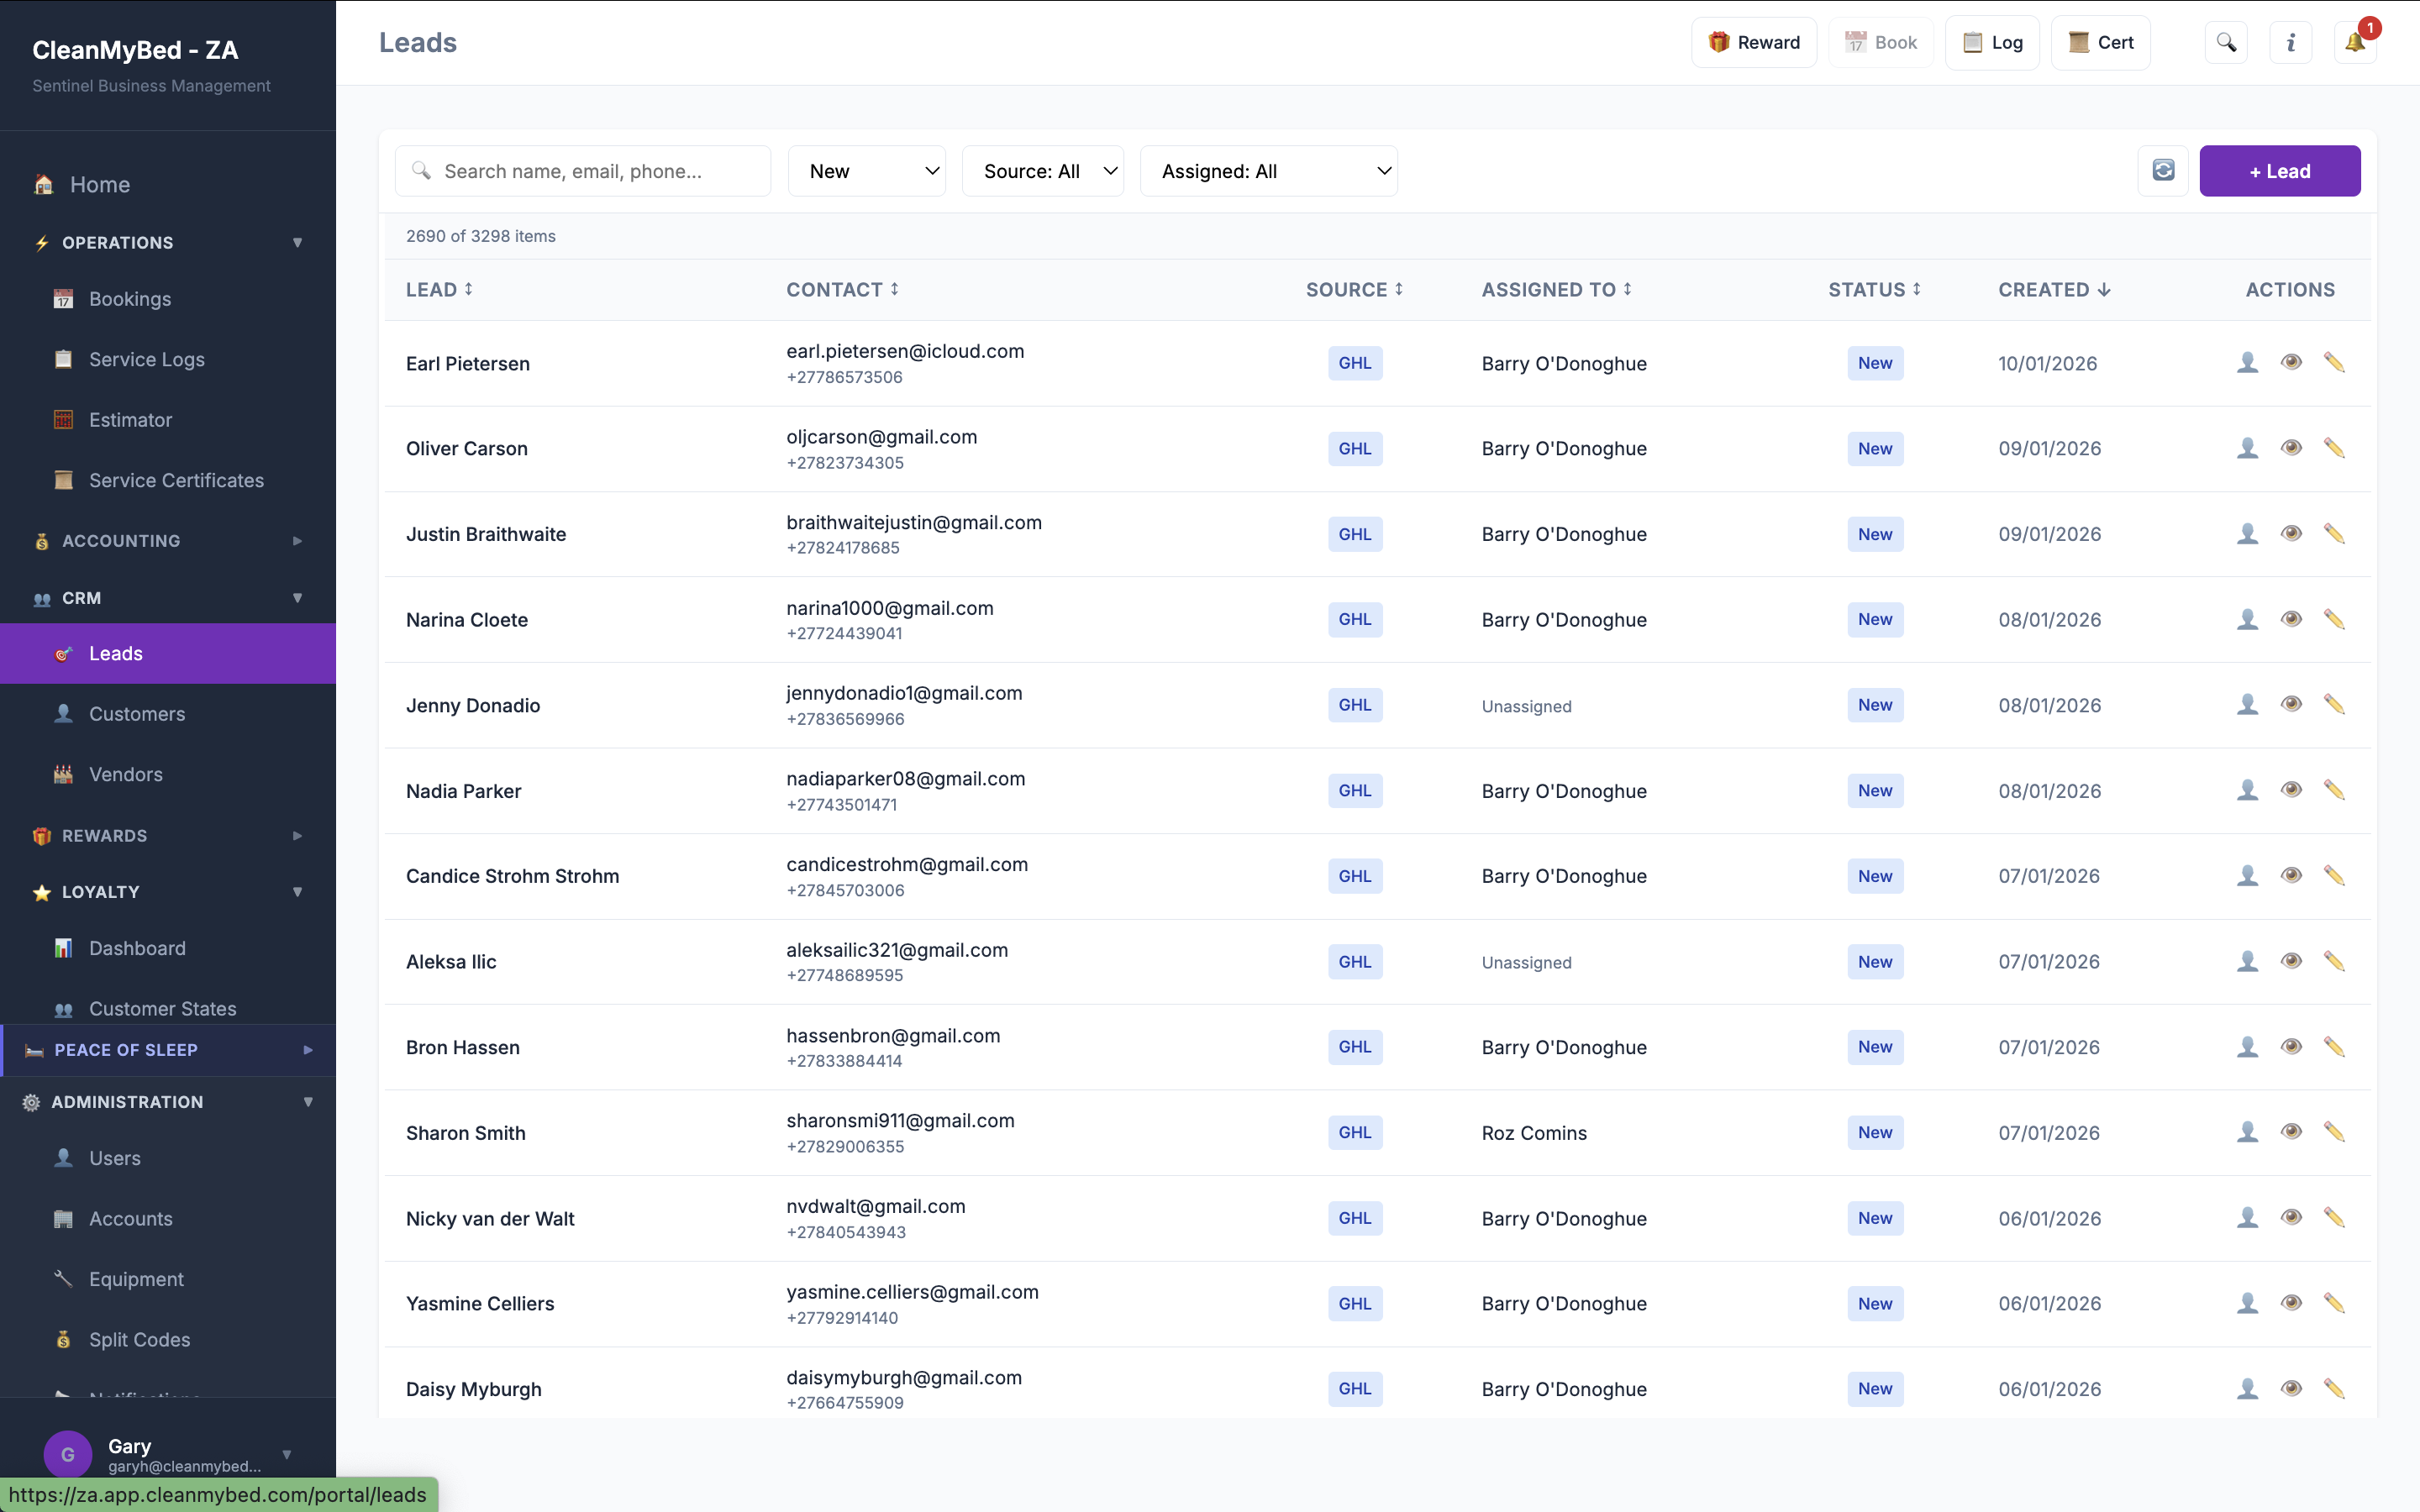Image resolution: width=2420 pixels, height=1512 pixels.
Task: Toggle the eye icon on Daisy Myburgh's row
Action: pyautogui.click(x=2291, y=1388)
